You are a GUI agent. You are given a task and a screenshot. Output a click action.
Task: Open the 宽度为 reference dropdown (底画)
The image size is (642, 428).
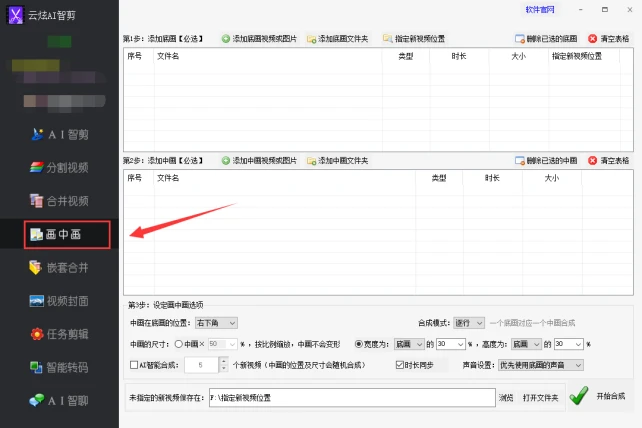tap(409, 344)
